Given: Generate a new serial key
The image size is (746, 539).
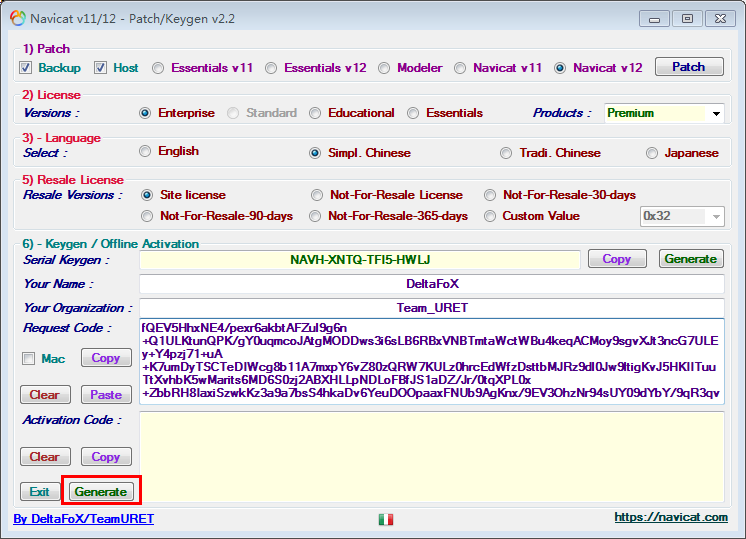Looking at the screenshot, I should click(691, 259).
